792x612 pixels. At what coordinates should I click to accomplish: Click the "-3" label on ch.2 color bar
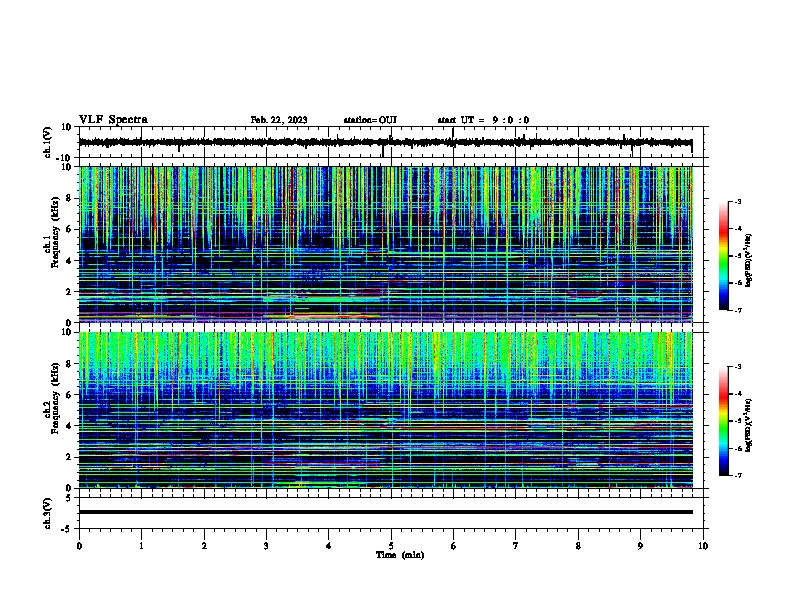point(738,367)
